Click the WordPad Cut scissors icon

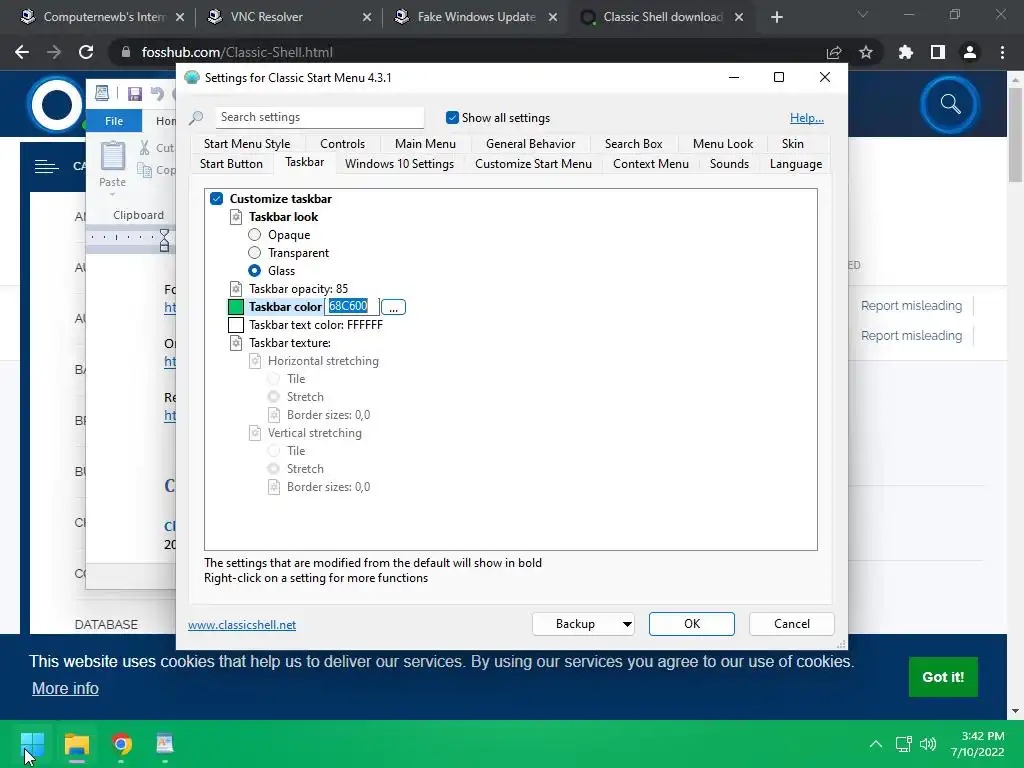[144, 148]
